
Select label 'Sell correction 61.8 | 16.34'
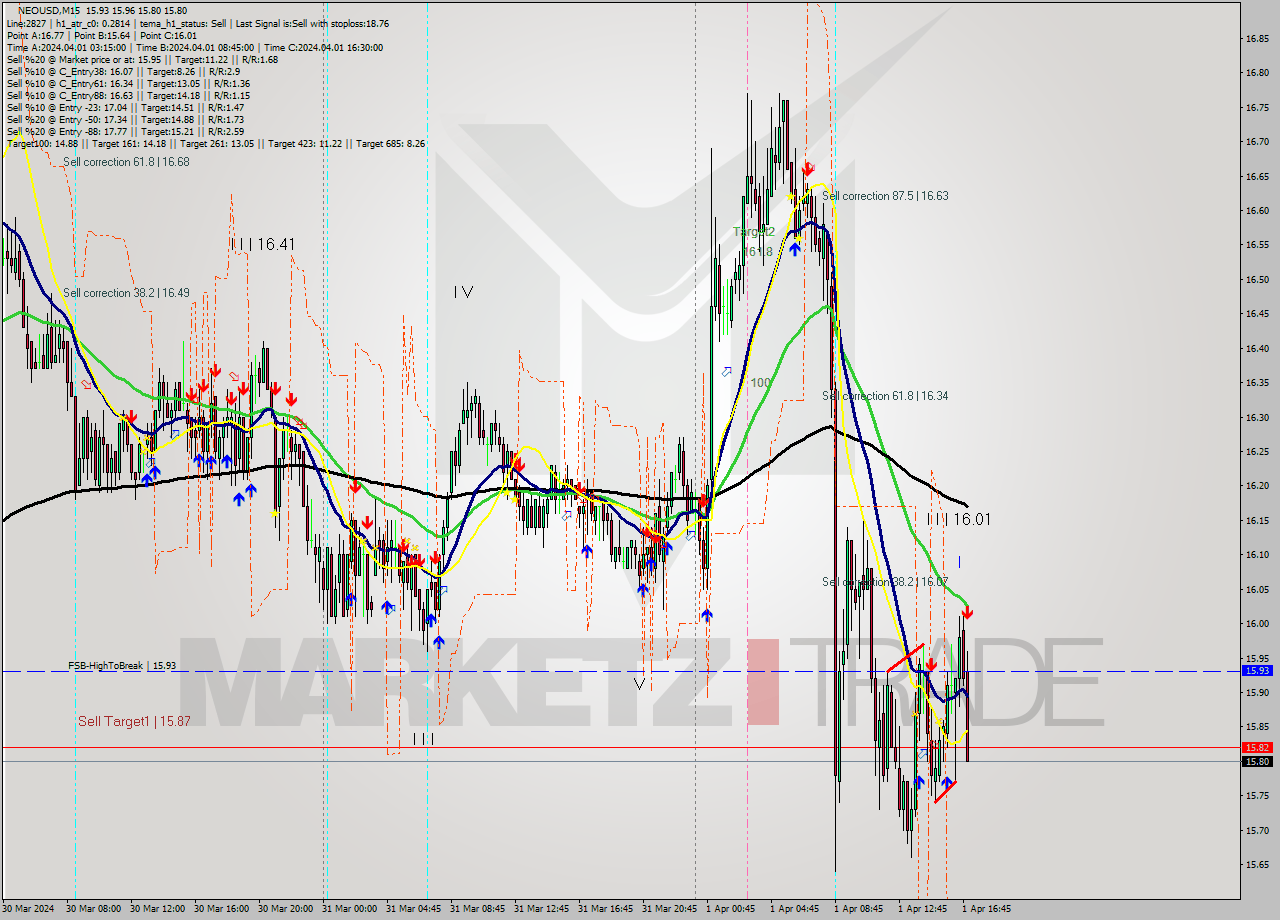tap(885, 396)
